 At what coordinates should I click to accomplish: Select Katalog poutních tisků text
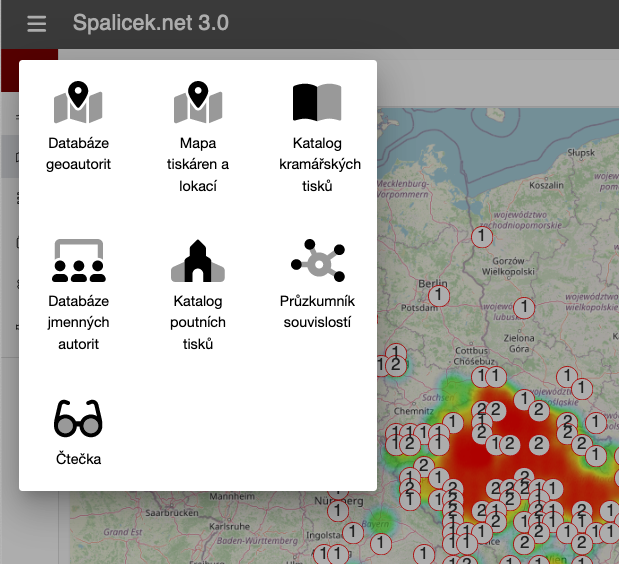click(198, 322)
